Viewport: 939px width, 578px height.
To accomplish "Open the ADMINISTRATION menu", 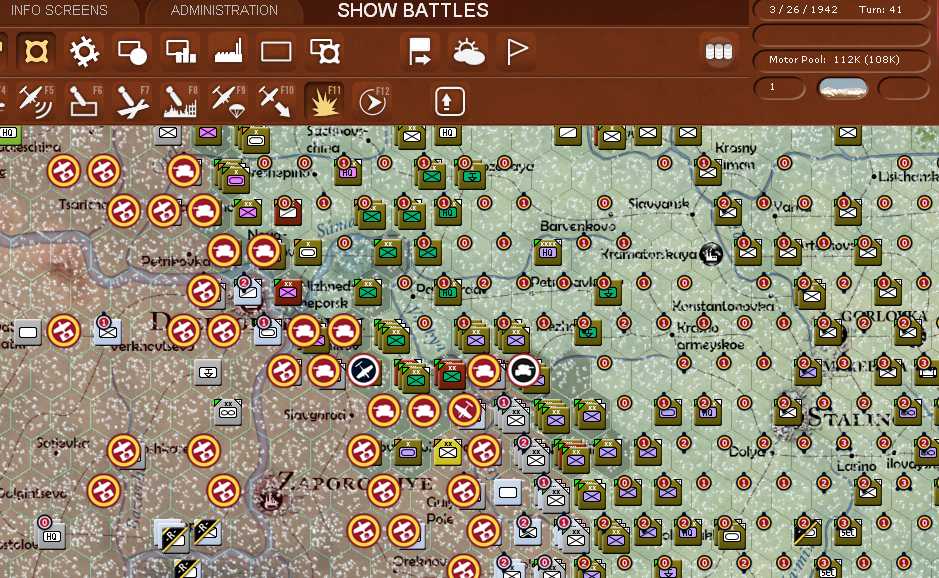I will pos(222,11).
